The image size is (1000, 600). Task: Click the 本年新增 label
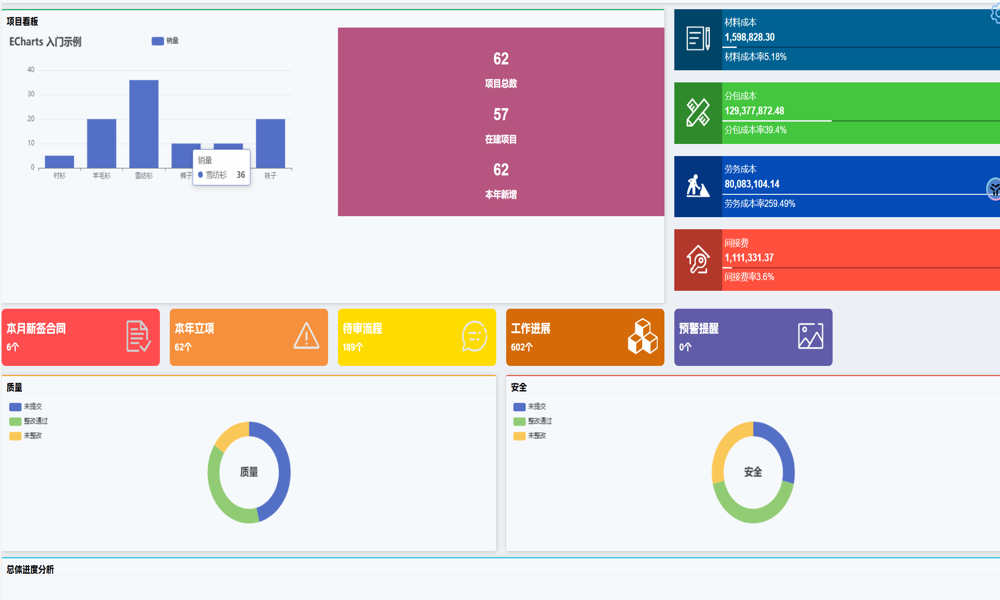501,195
